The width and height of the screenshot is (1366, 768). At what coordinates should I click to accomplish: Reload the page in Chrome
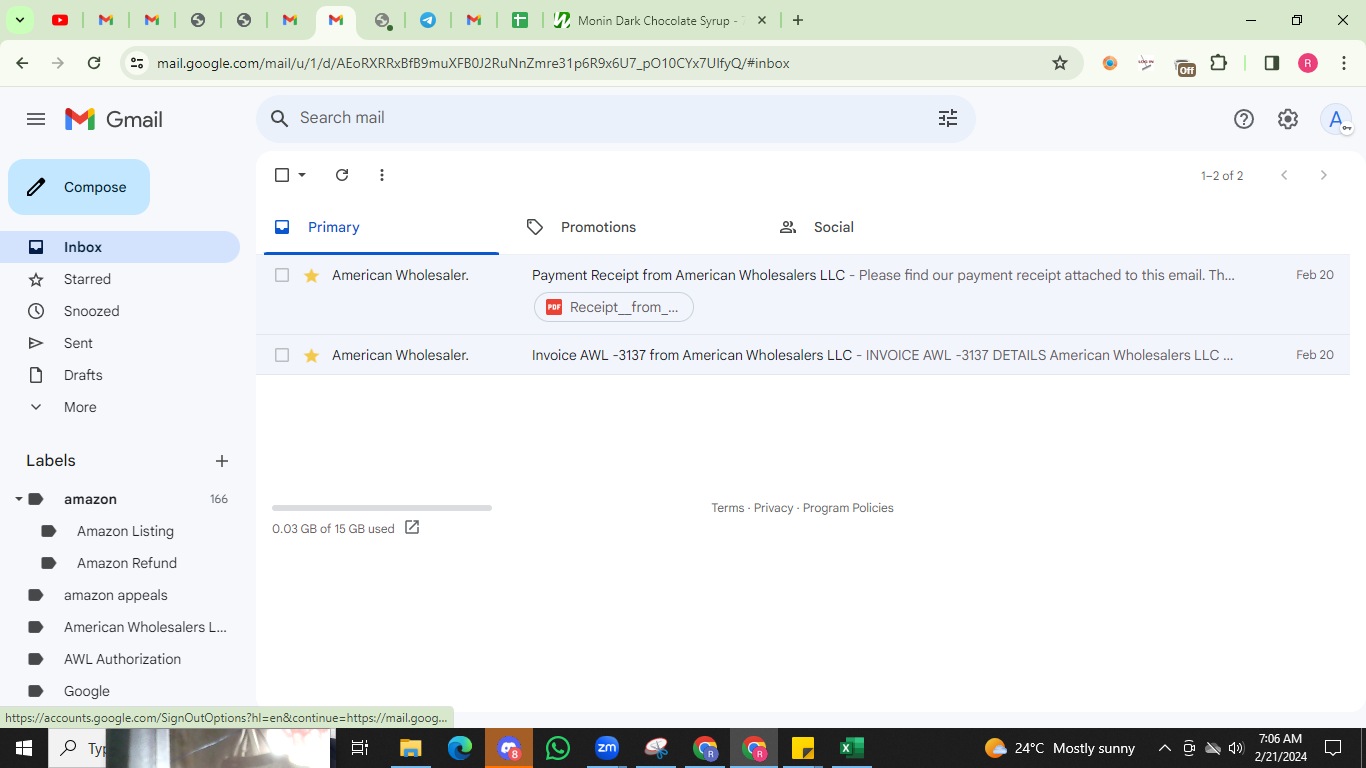click(x=94, y=63)
